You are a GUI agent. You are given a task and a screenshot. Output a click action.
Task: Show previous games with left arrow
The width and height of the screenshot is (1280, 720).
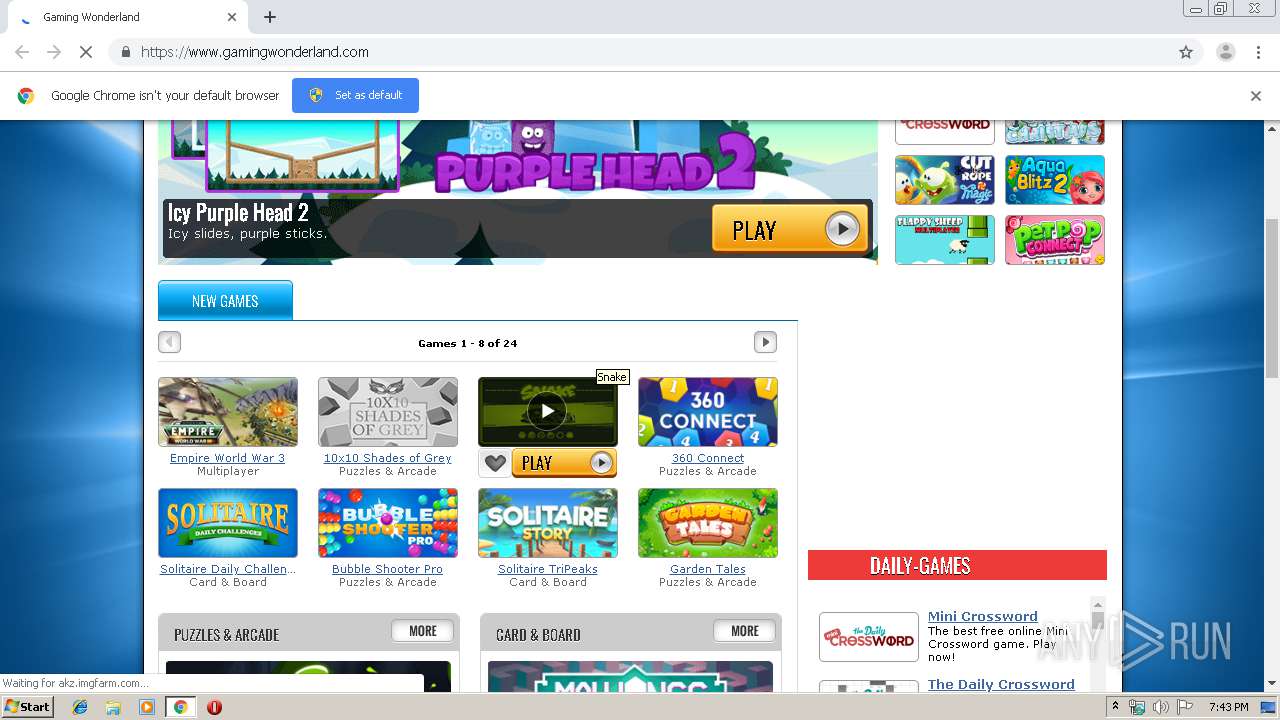[x=169, y=342]
